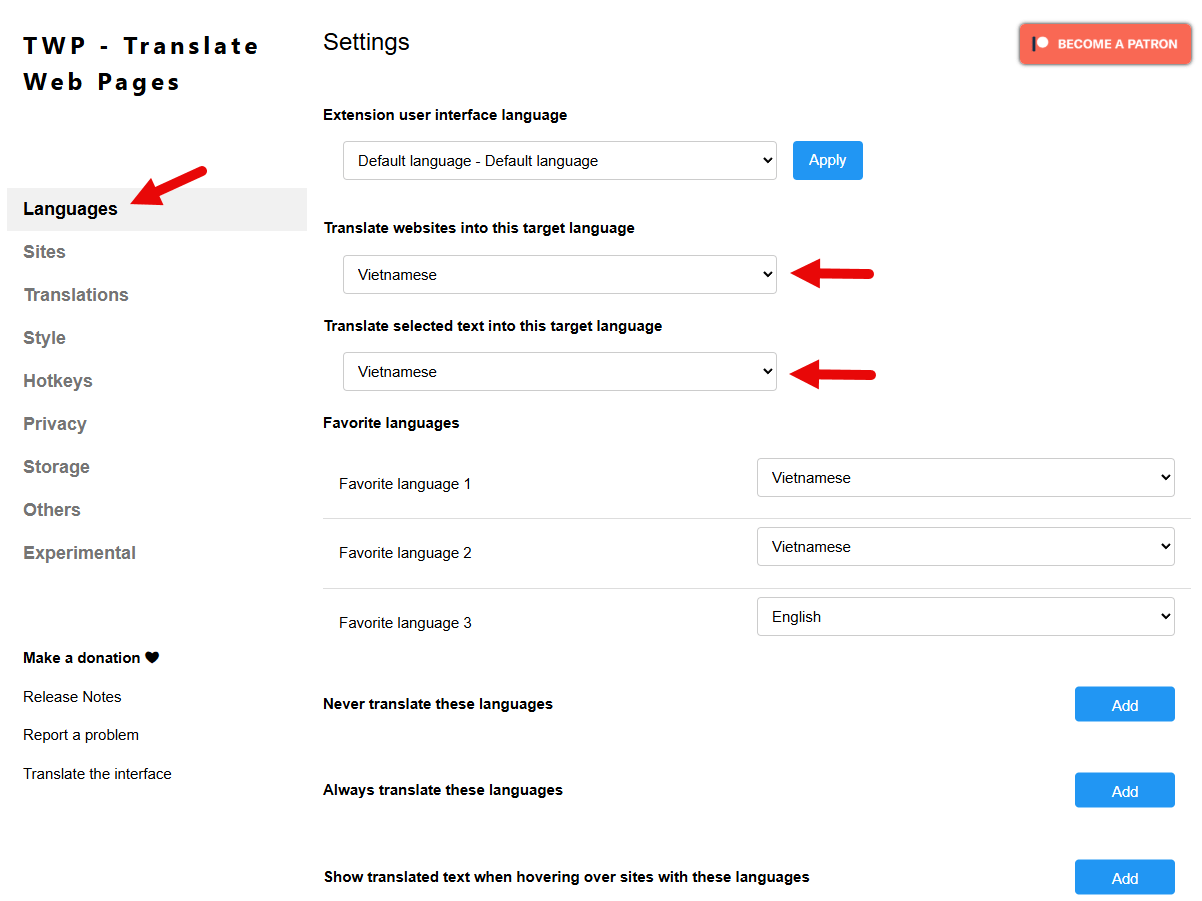The image size is (1202, 901).
Task: Click the Settings page heading
Action: click(x=366, y=43)
